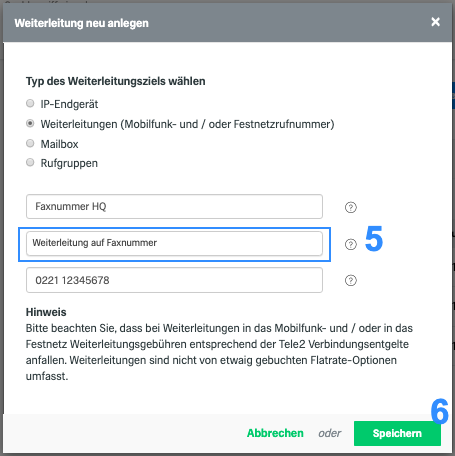455x456 pixels.
Task: Click the Weiterleitungen (Mobilfunk- und / oder Festnetzrufnummer) label
Action: [187, 124]
